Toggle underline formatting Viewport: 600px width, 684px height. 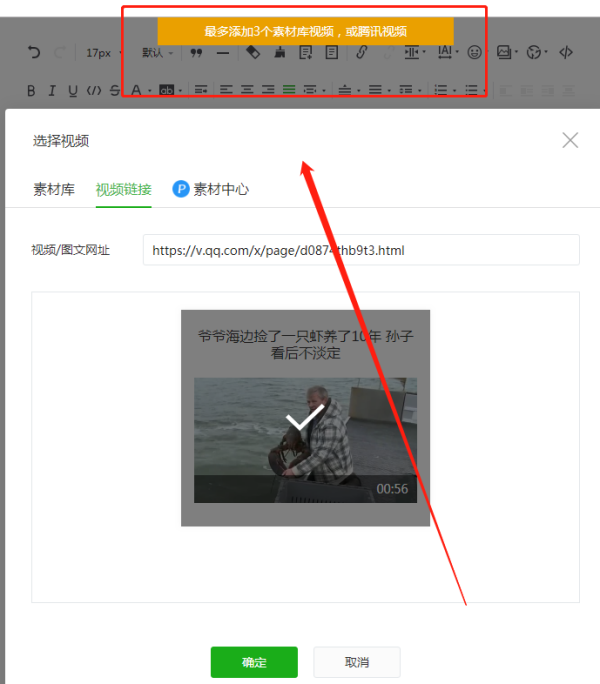73,90
